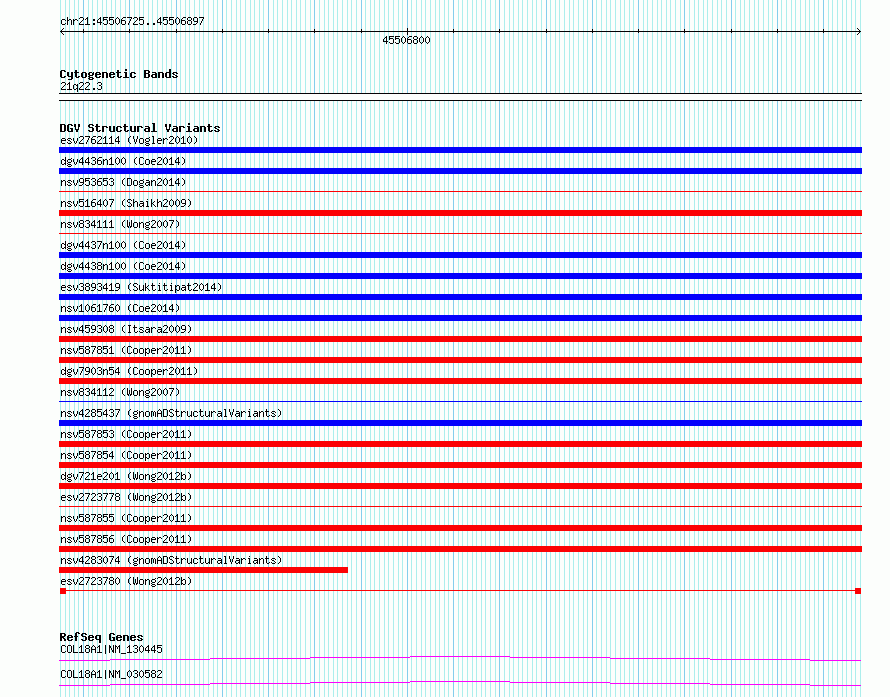Click the nsv587856 (Cooper2011) label

click(x=126, y=539)
